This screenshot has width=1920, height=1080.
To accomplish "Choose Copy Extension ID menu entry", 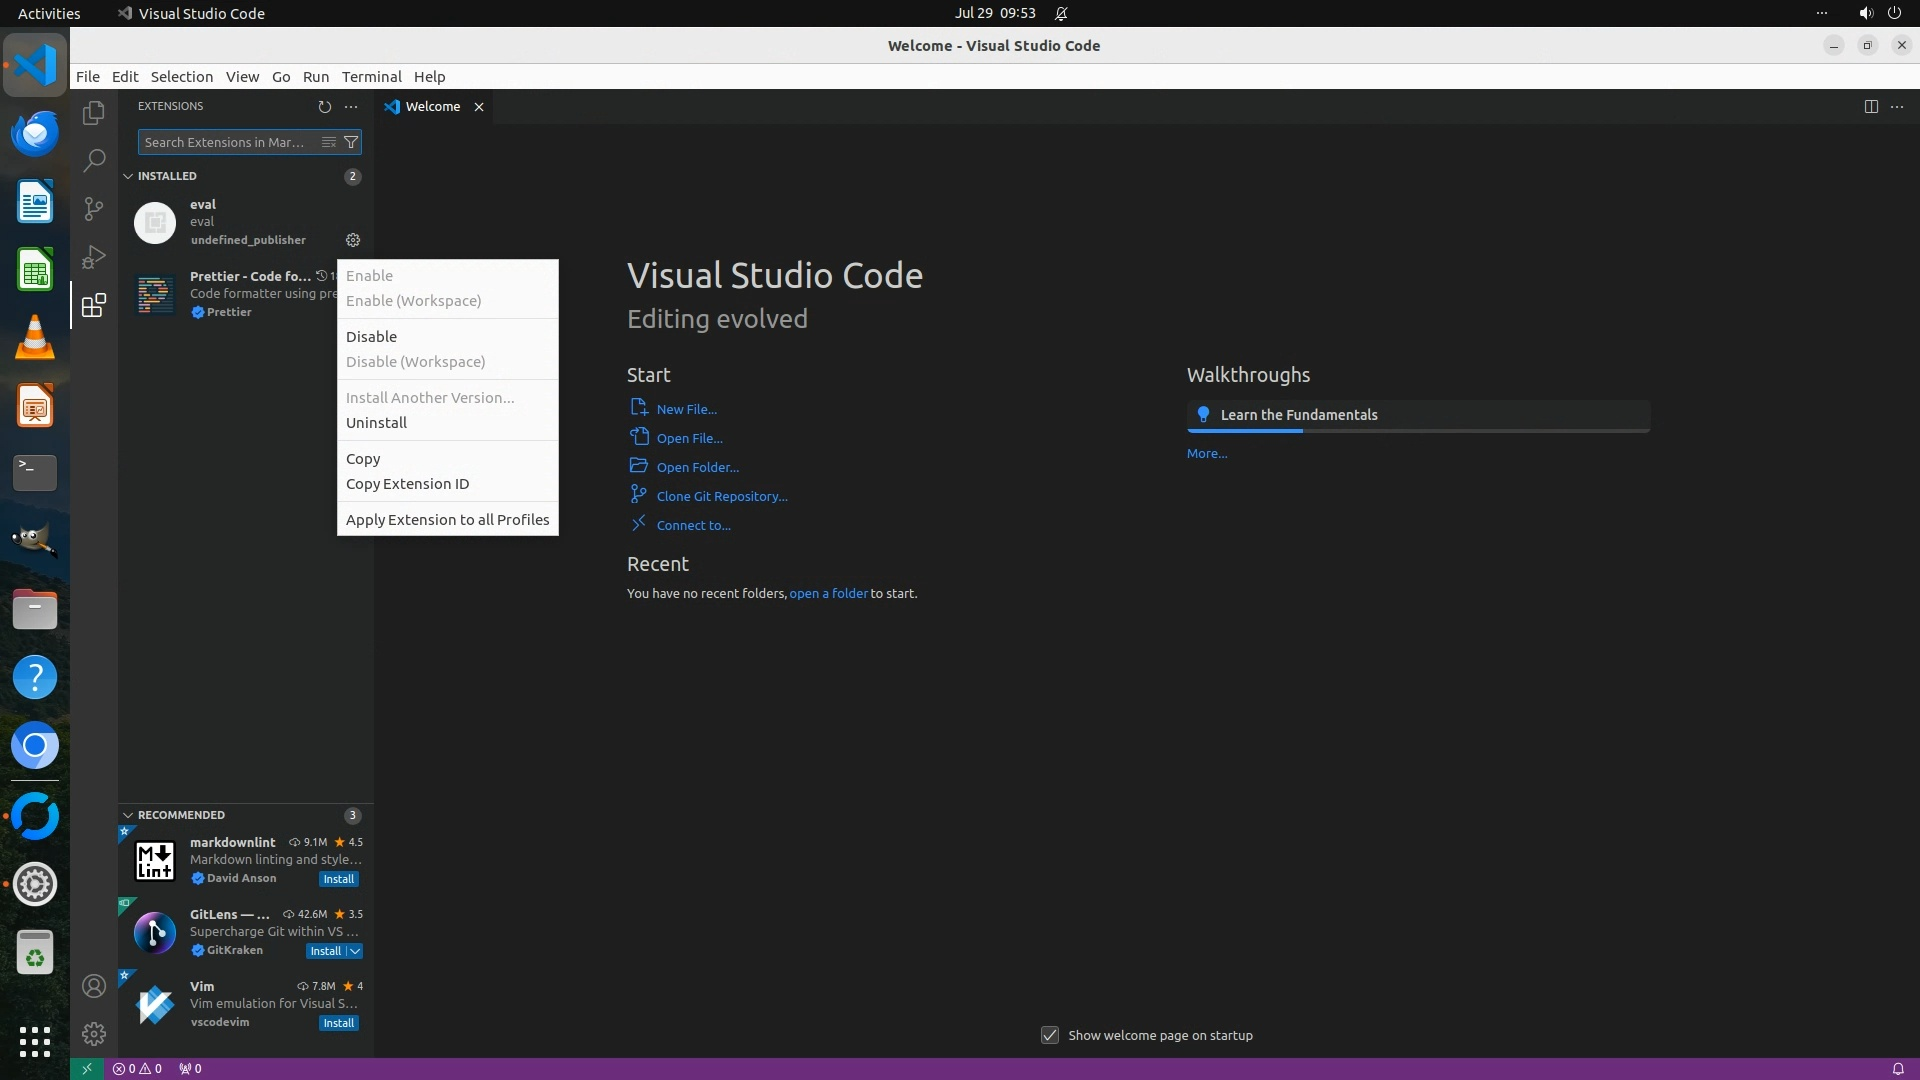I will tap(407, 484).
